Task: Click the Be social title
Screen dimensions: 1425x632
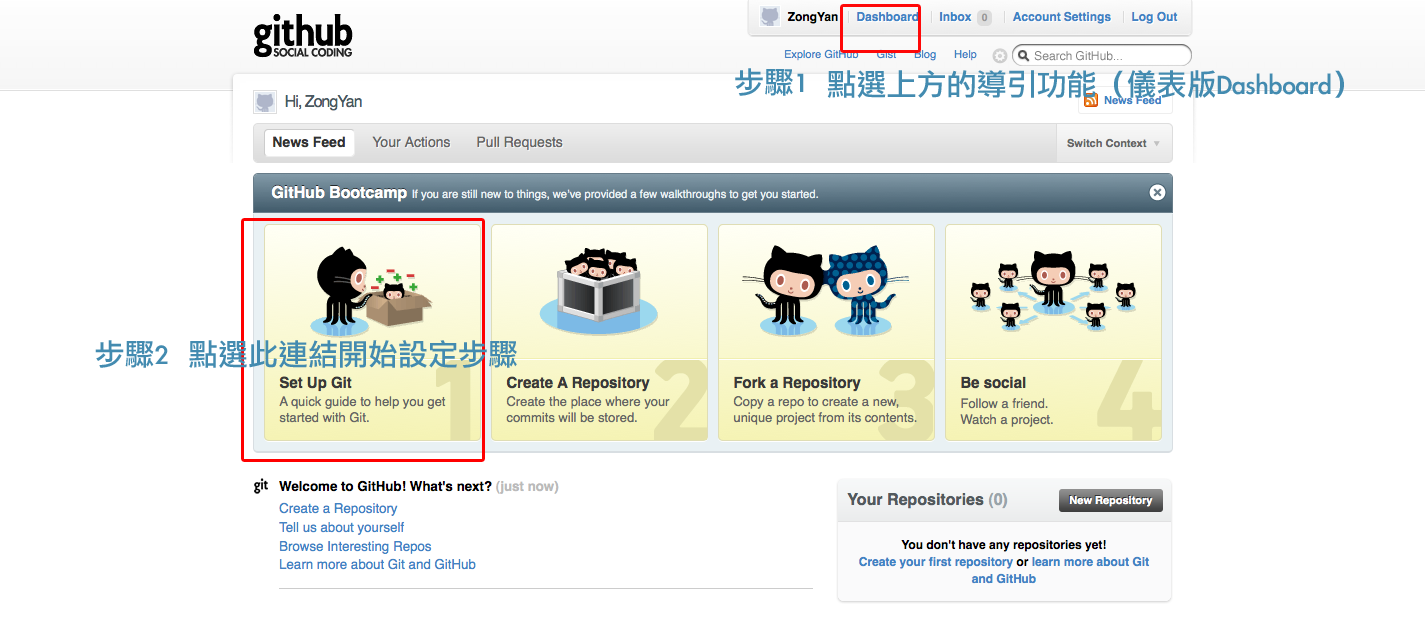Action: 993,383
